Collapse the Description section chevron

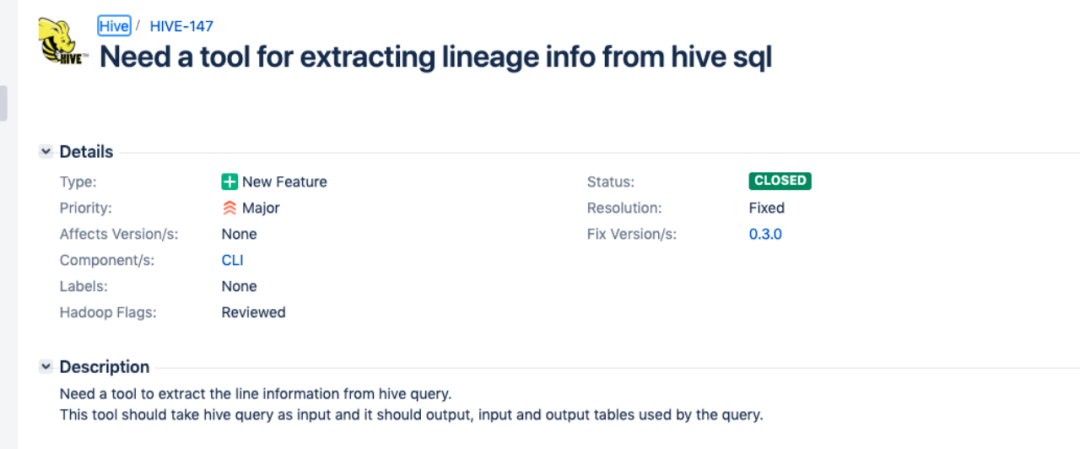(45, 367)
